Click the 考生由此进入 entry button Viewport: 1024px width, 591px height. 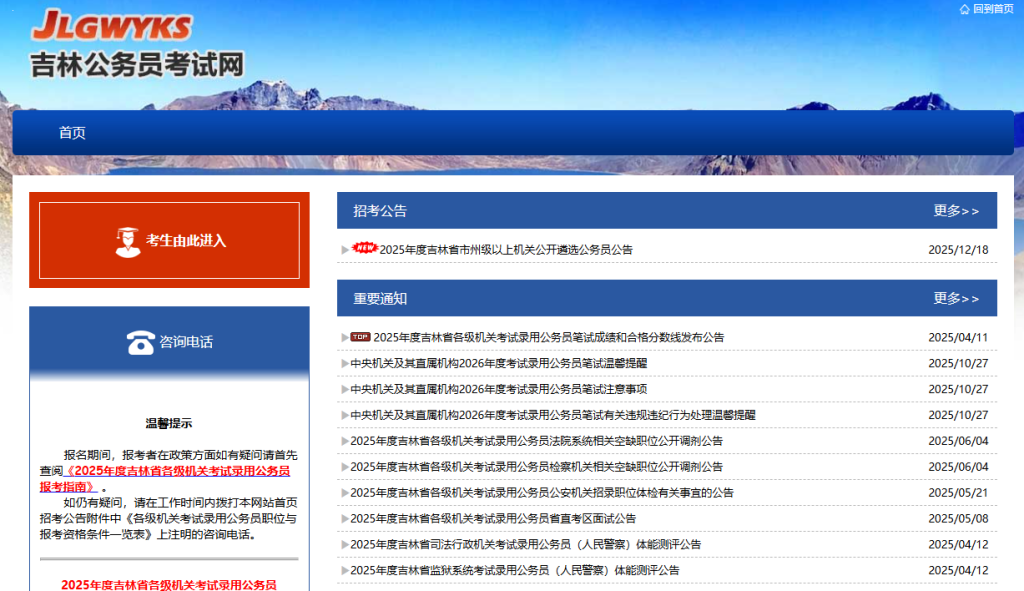point(167,240)
